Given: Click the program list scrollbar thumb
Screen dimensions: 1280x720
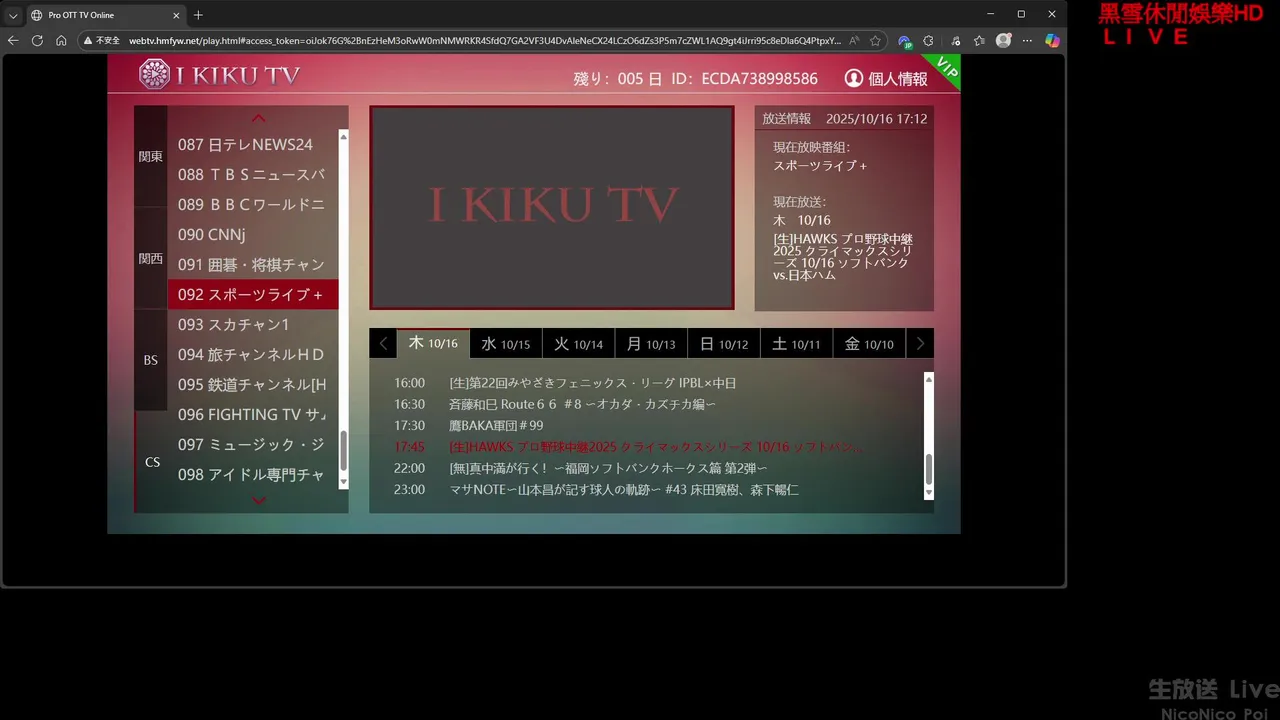Looking at the screenshot, I should 928,468.
